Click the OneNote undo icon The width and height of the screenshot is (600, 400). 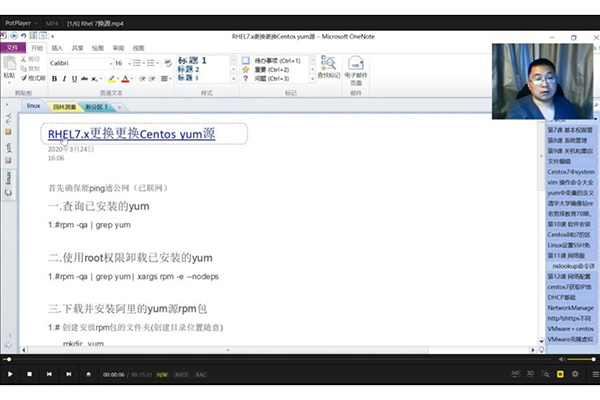(24, 36)
